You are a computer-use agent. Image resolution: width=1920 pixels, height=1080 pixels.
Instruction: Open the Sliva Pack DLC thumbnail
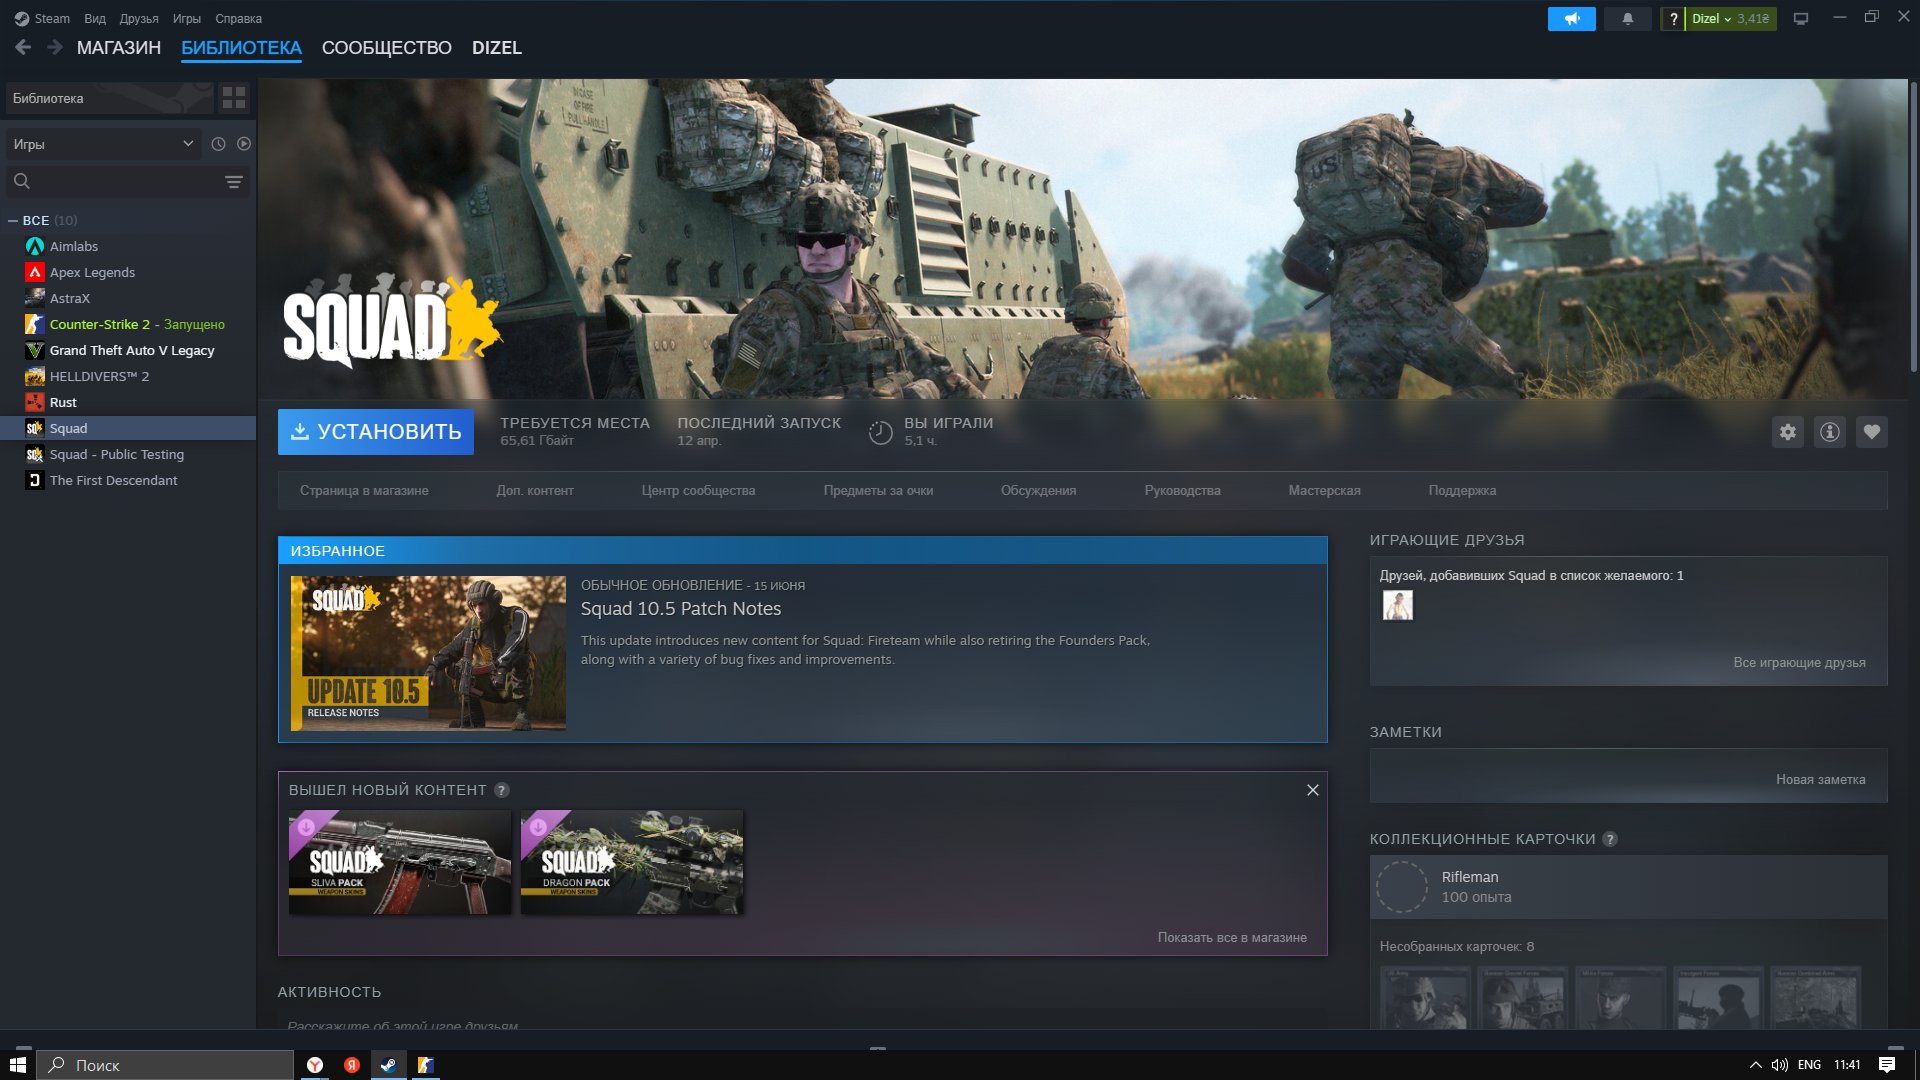pos(400,862)
